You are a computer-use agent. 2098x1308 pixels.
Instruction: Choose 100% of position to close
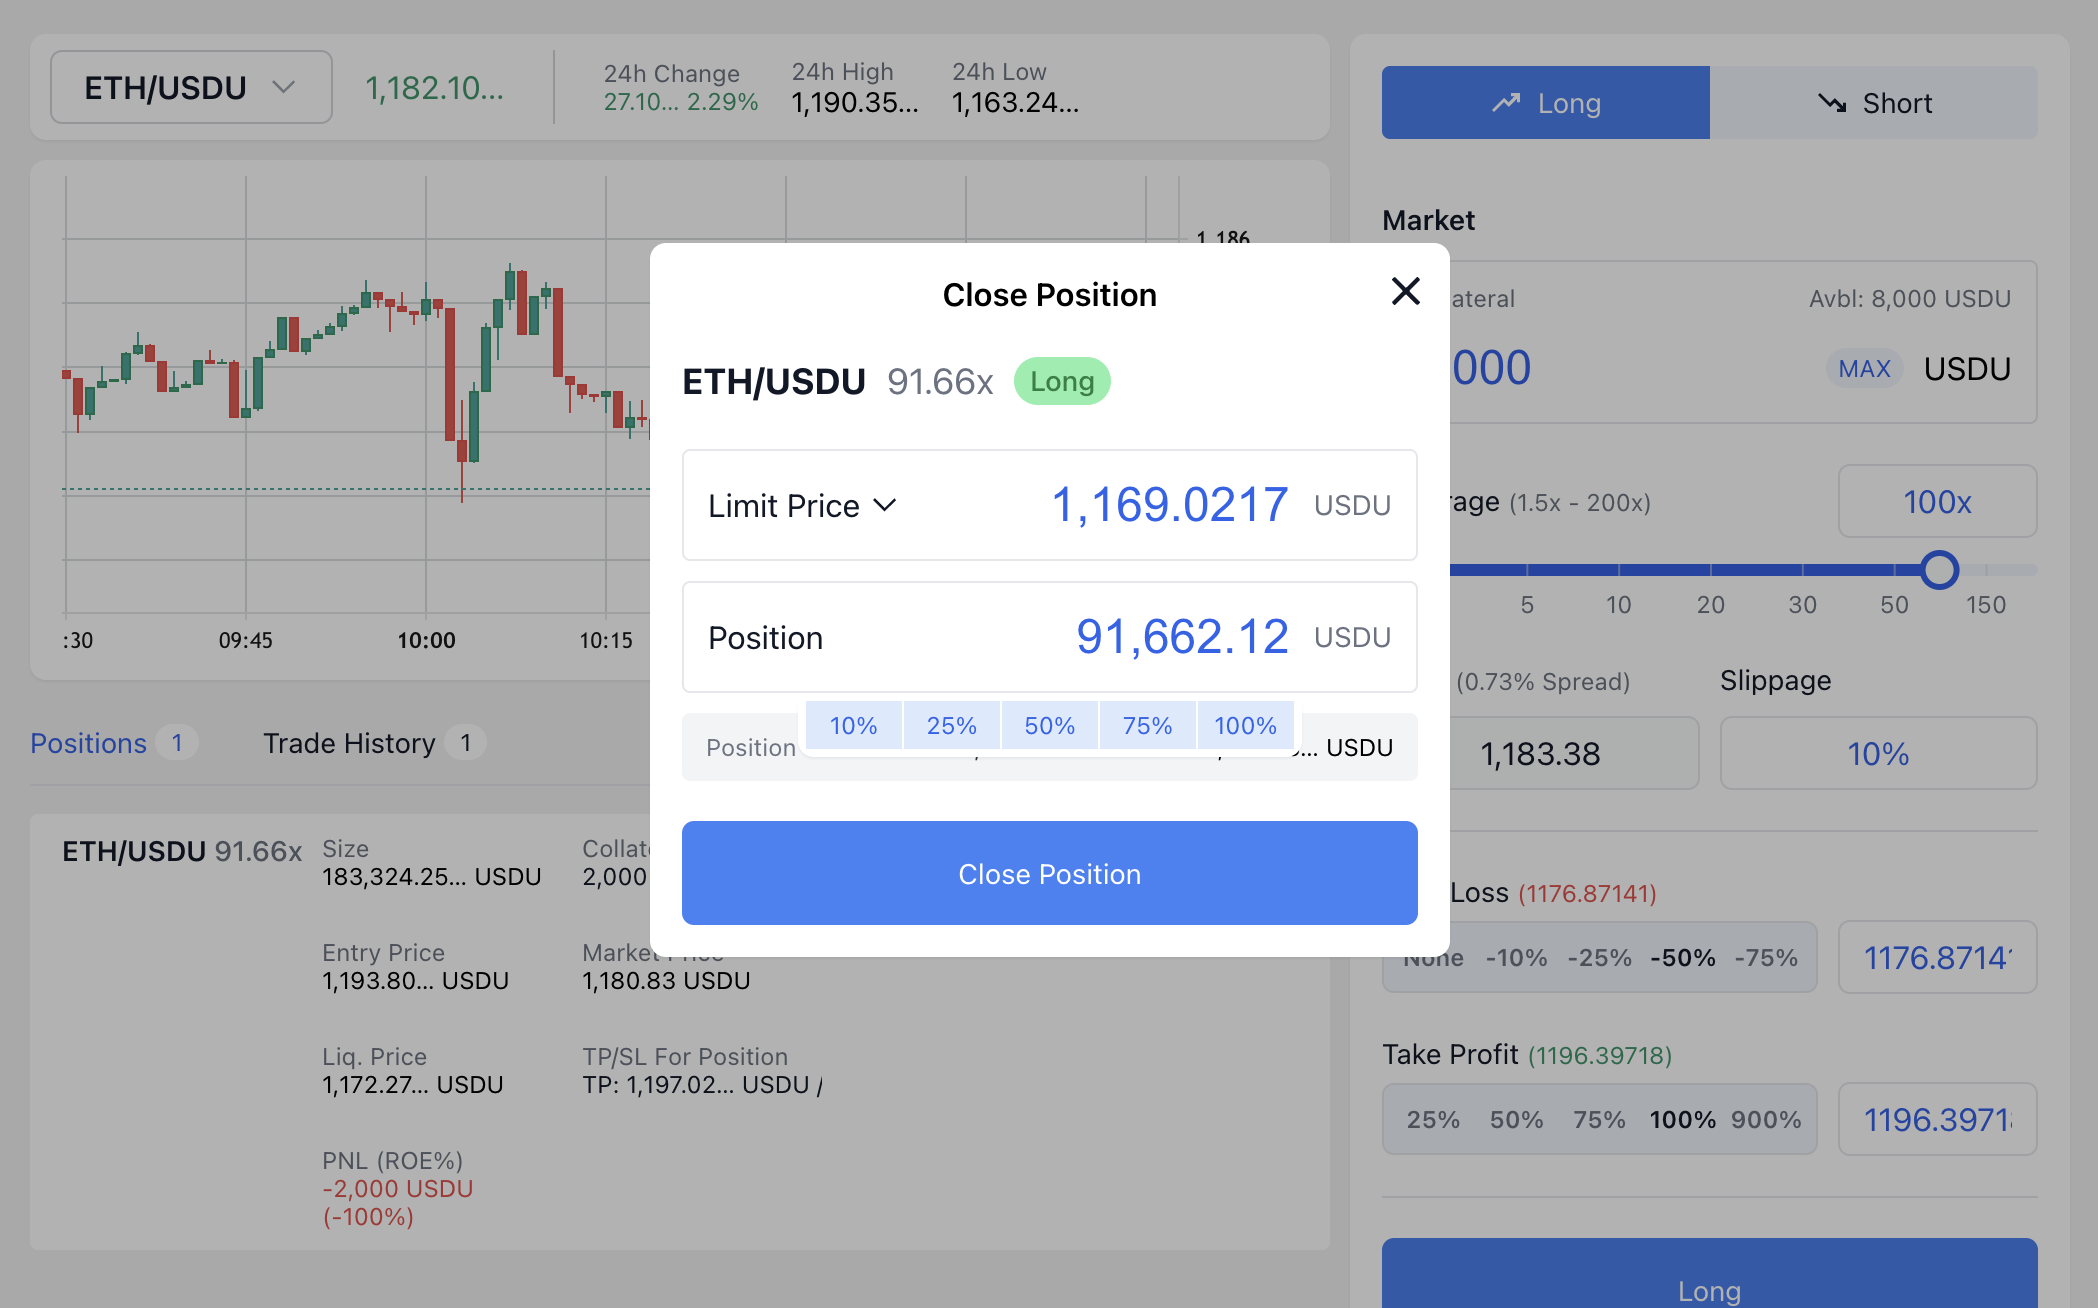pos(1245,725)
